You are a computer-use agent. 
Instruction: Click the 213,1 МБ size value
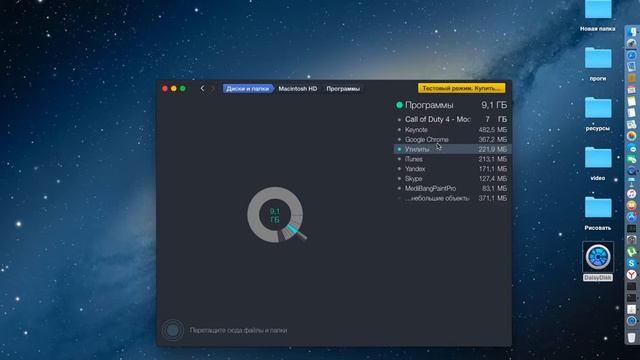click(x=493, y=159)
